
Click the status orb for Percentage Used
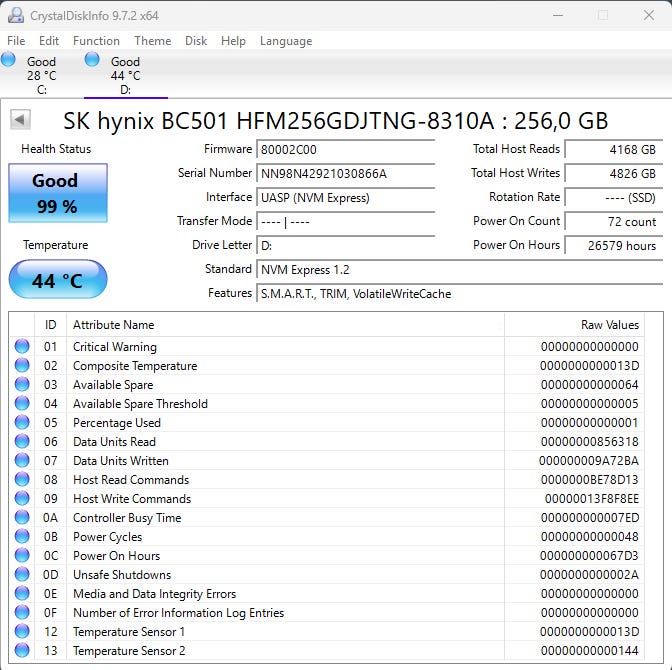(x=22, y=423)
